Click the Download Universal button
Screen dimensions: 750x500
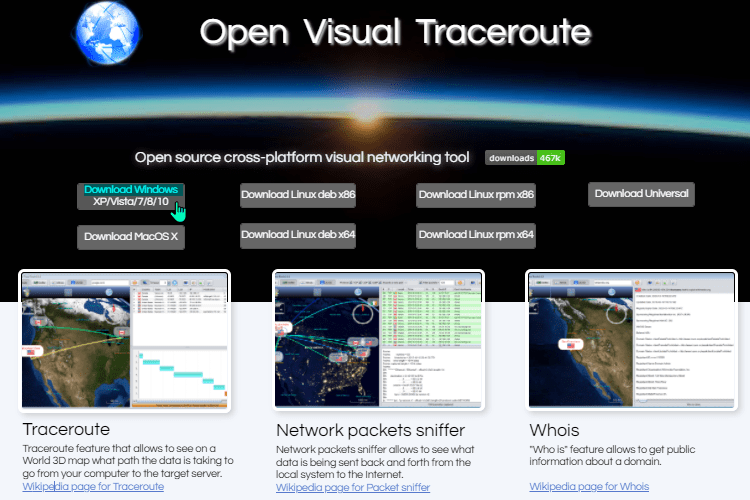641,194
